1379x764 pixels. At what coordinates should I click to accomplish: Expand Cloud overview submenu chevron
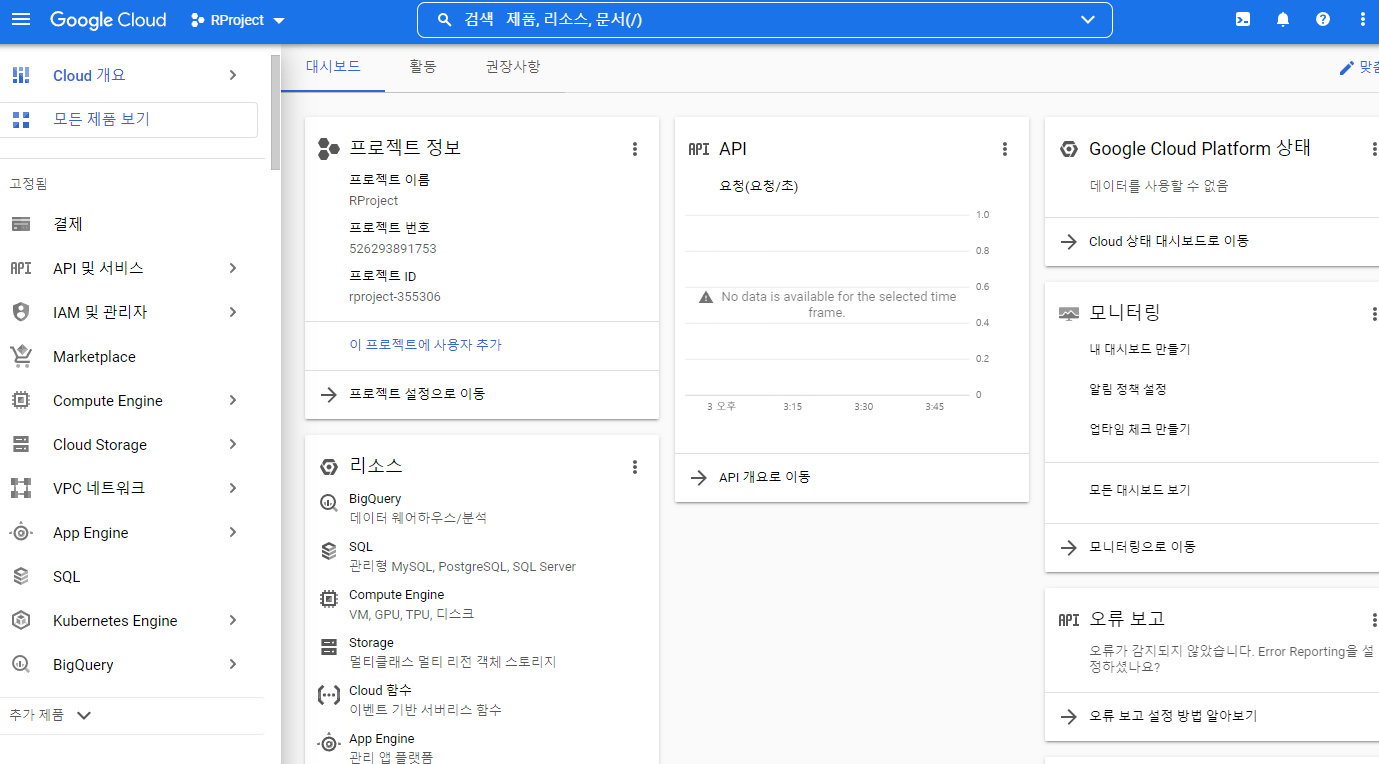click(232, 75)
